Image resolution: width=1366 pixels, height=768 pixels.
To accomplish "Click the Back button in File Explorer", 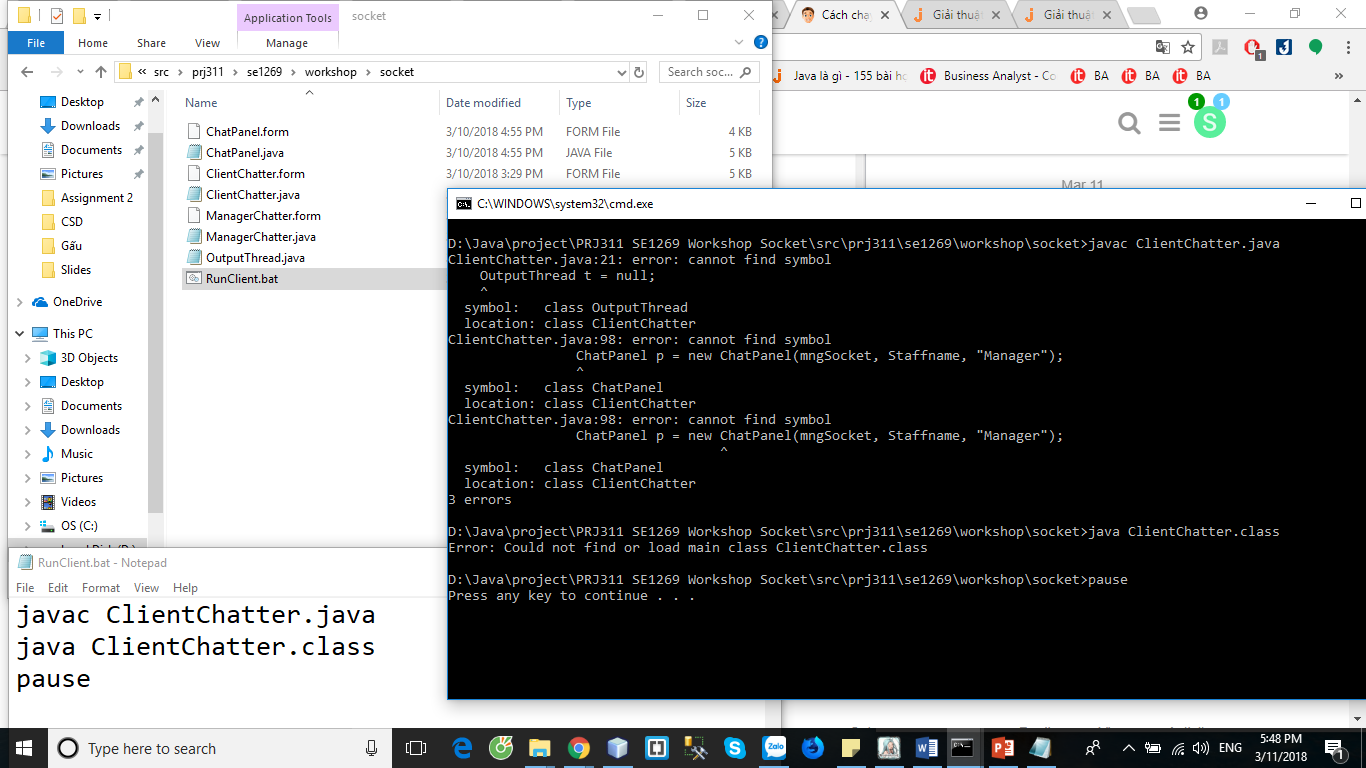I will (26, 71).
